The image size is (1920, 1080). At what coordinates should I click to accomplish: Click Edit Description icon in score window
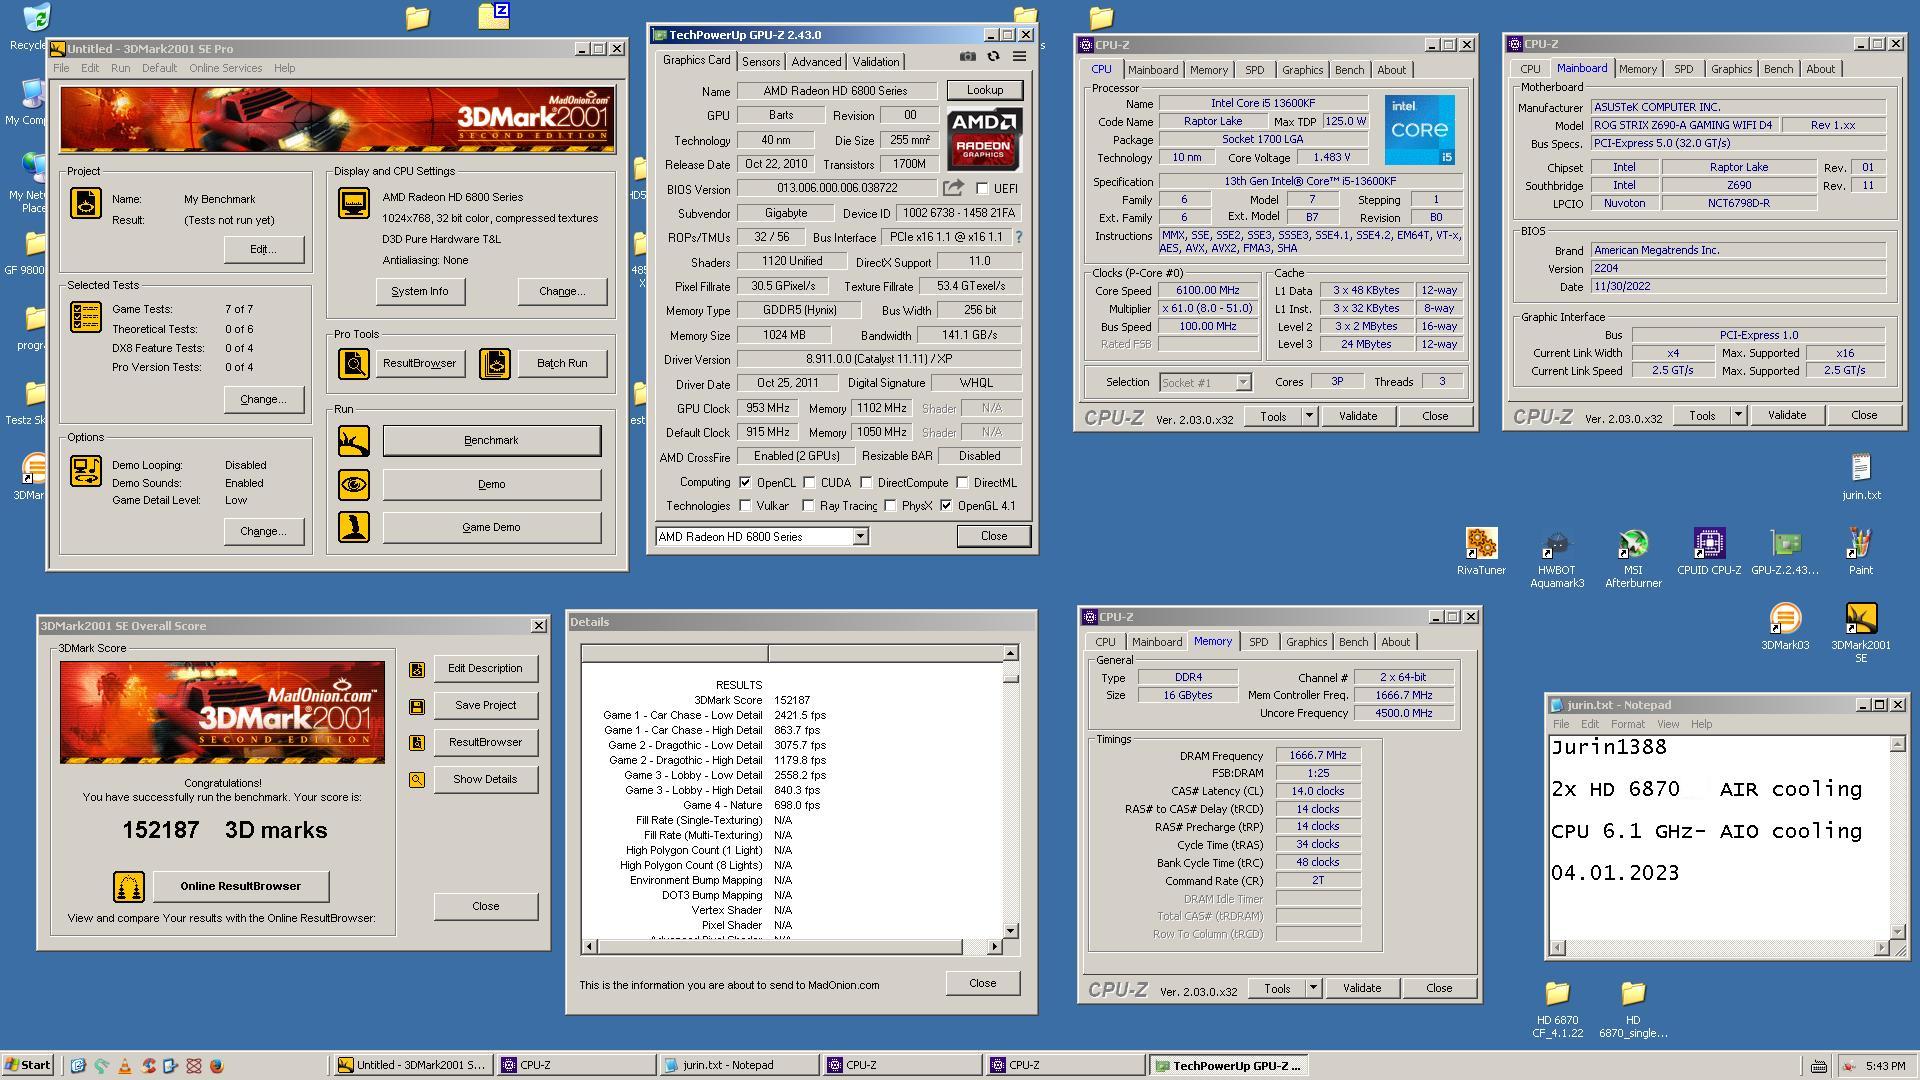(x=417, y=669)
